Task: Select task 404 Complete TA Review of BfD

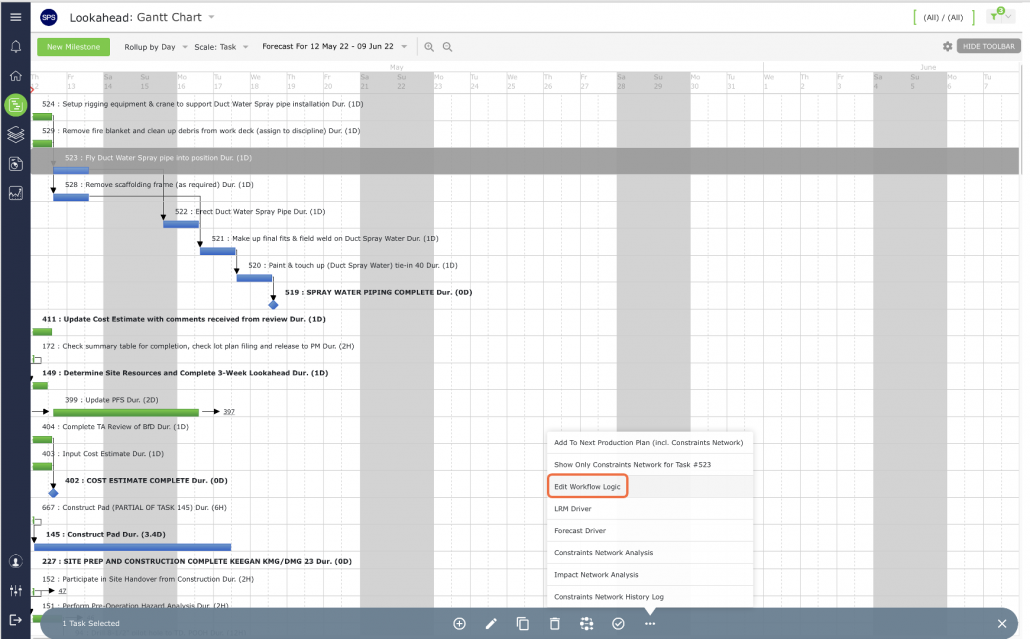Action: [x=115, y=427]
